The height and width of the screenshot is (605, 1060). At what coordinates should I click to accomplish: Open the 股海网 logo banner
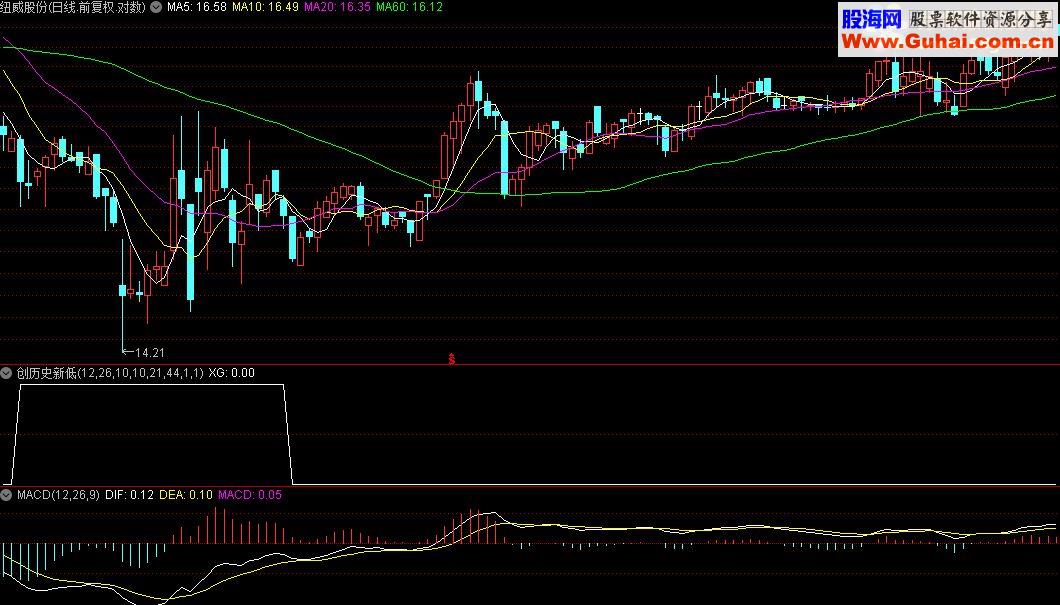tap(871, 19)
